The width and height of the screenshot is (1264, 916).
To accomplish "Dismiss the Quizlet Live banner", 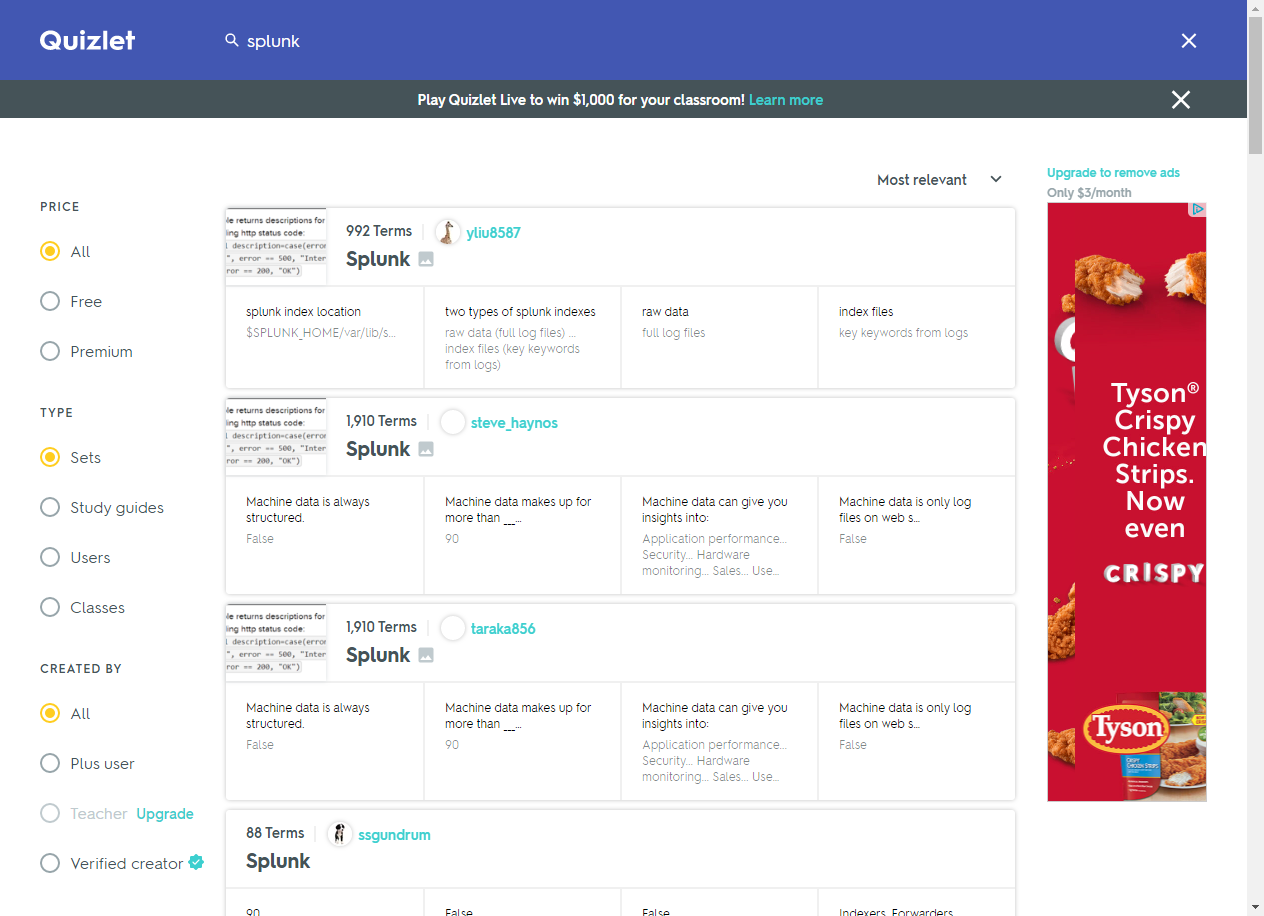I will pos(1181,99).
